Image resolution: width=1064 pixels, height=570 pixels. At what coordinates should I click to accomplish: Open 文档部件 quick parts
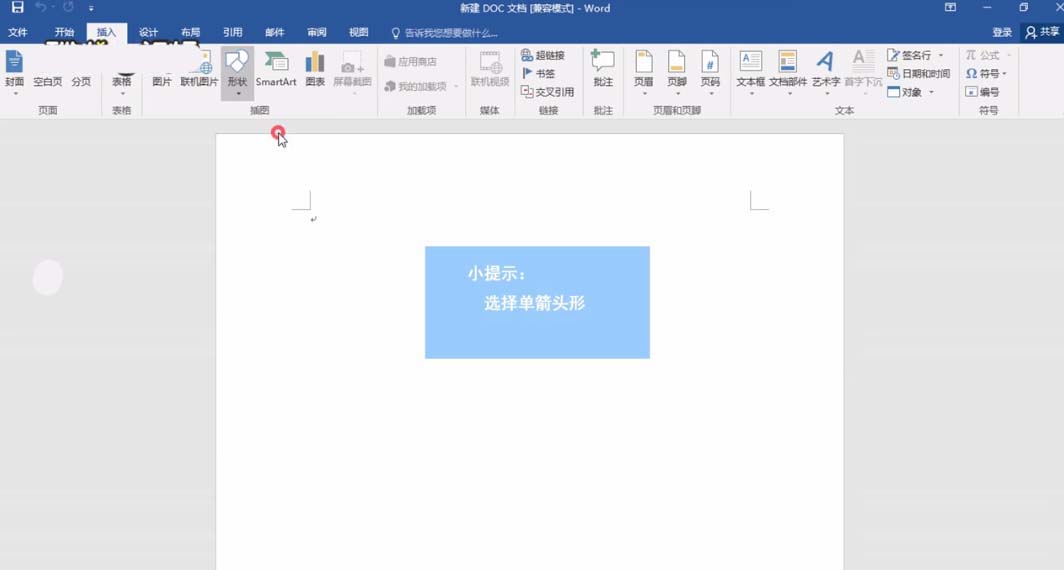(x=788, y=72)
